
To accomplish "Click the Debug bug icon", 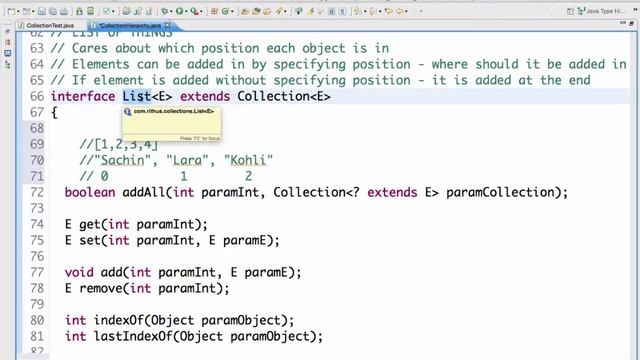I will 164,11.
